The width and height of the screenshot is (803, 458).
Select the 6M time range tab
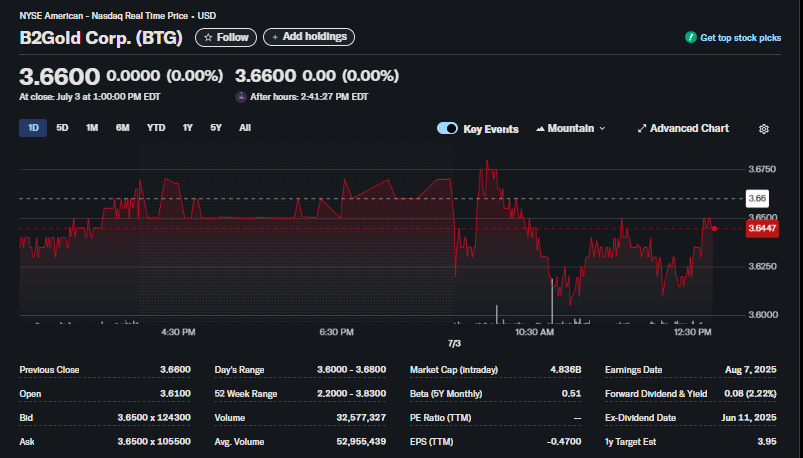(122, 128)
